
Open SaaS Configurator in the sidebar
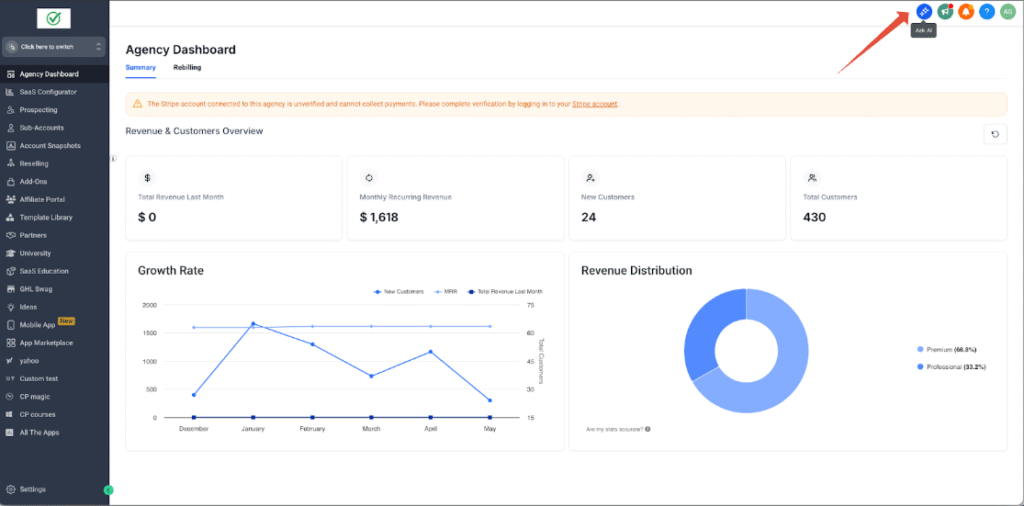[x=48, y=92]
